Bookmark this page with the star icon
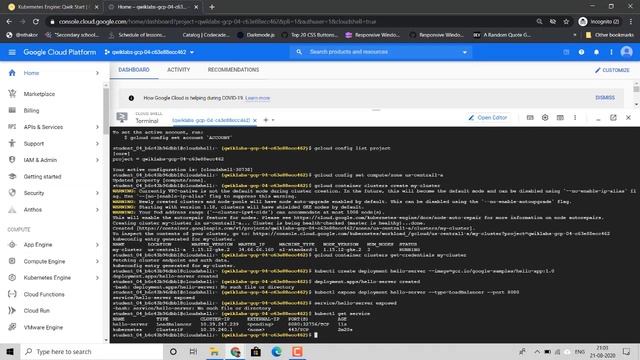Image resolution: width=640 pixels, height=360 pixels. [x=566, y=22]
